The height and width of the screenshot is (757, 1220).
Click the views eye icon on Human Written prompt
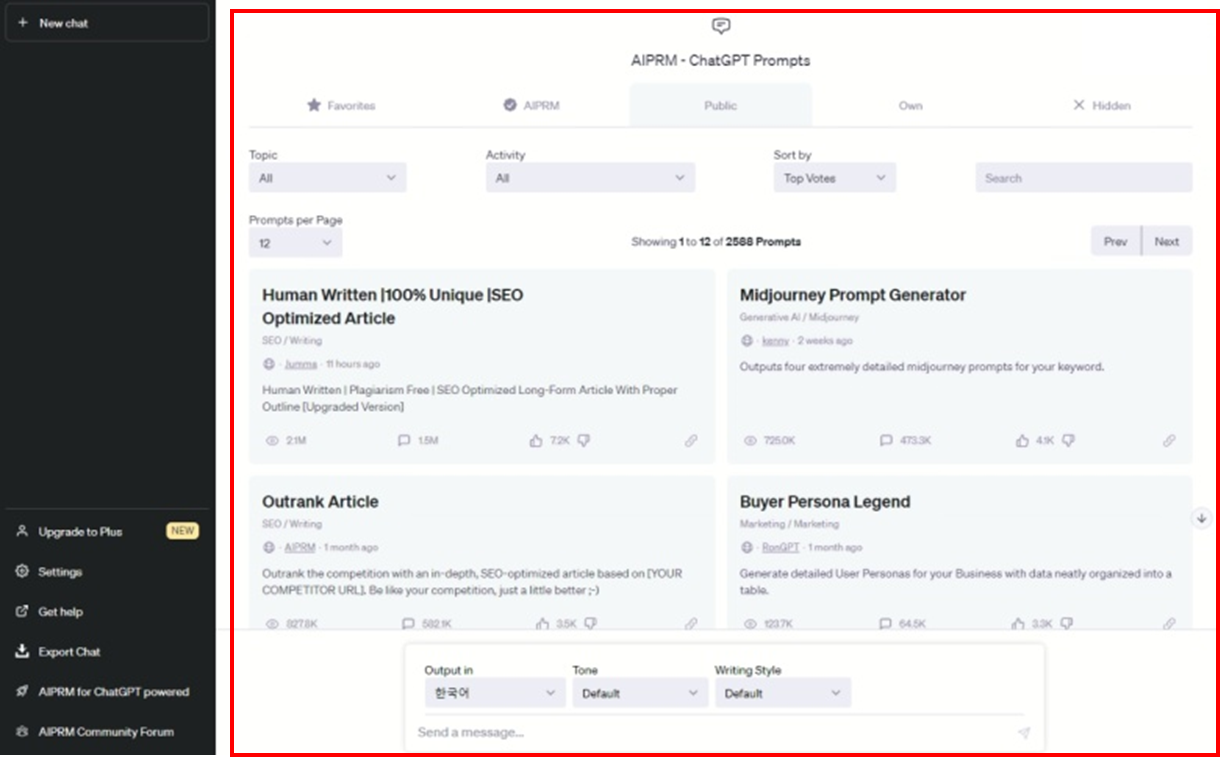(272, 440)
